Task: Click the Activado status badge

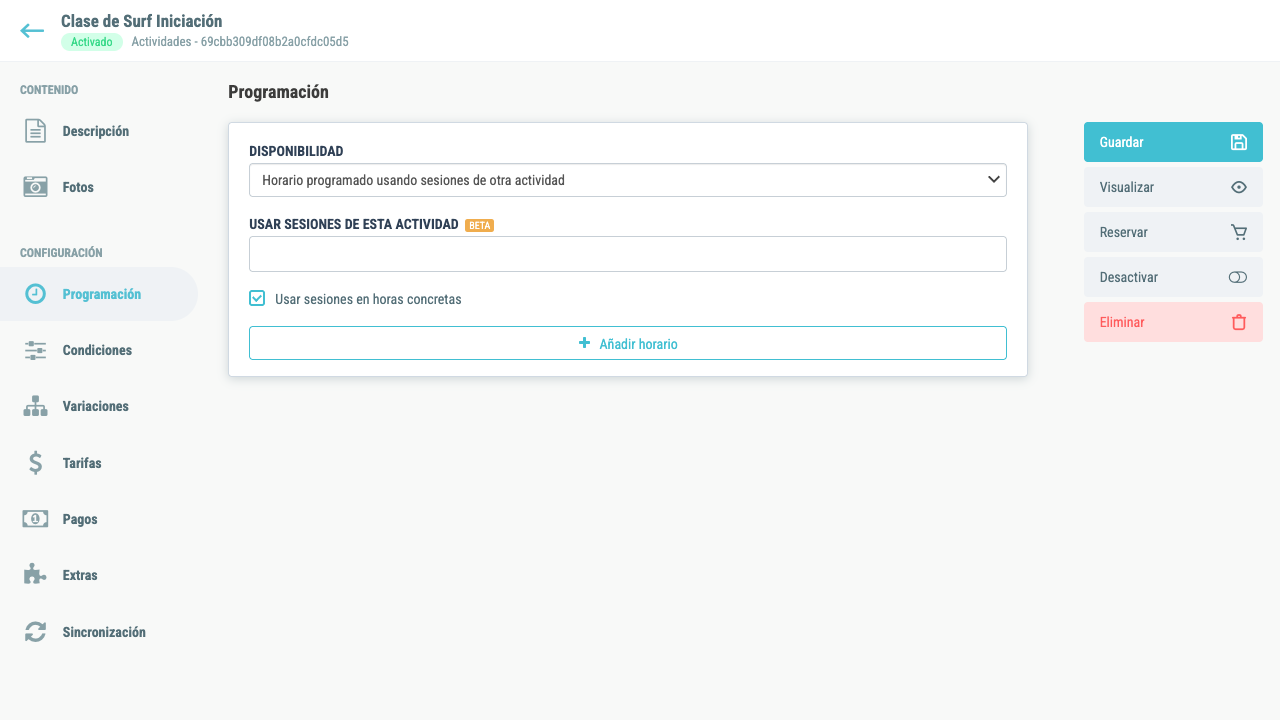Action: (x=92, y=42)
